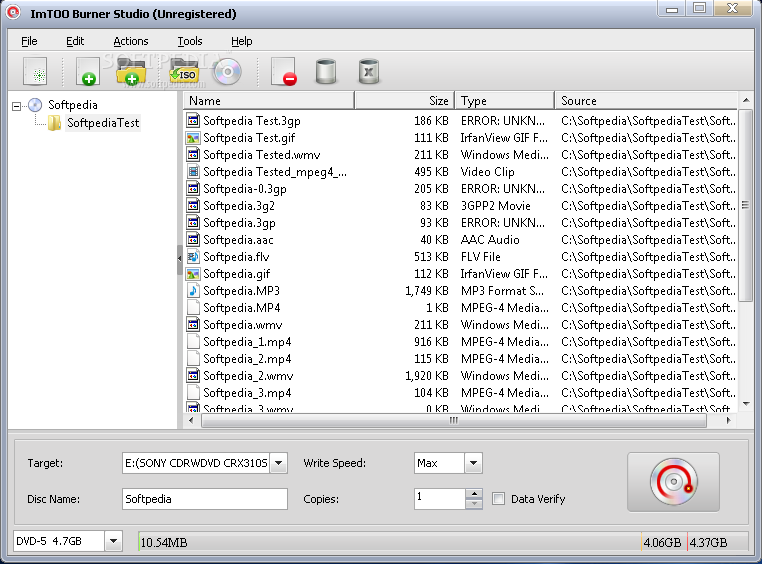Select the Softpedia_2.mp4 file name

click(x=247, y=359)
